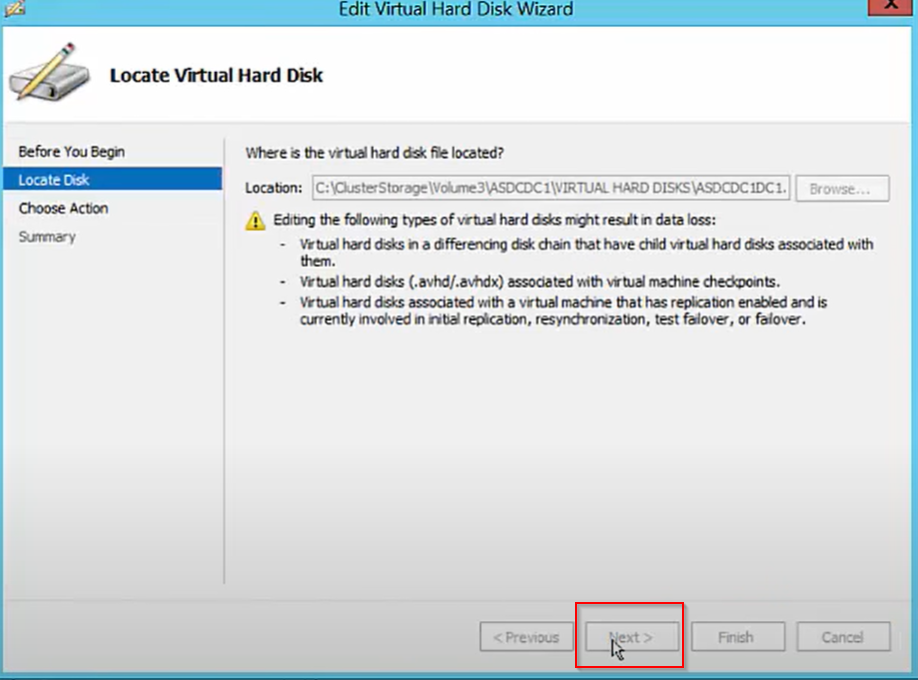Click the differencing disk chain bullet text
Screen dimensions: 918x680
pyautogui.click(x=586, y=252)
